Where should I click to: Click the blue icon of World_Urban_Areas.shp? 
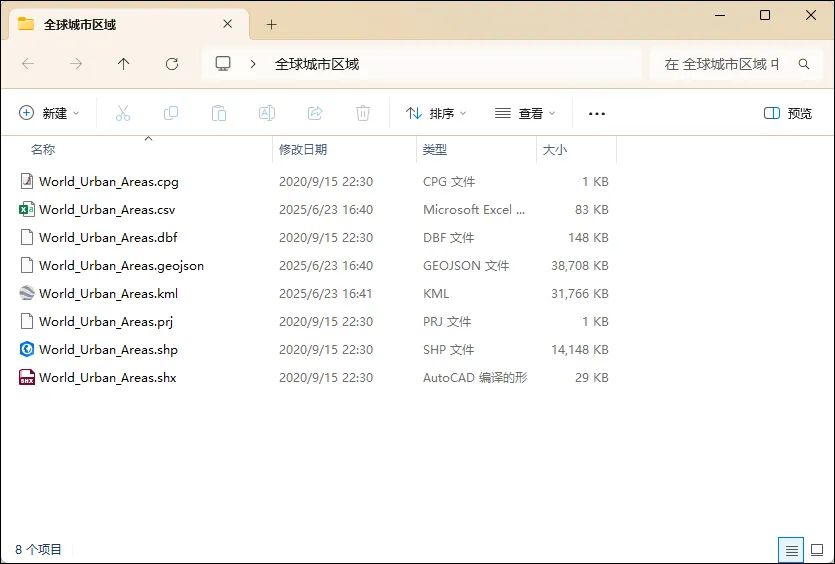click(x=27, y=349)
